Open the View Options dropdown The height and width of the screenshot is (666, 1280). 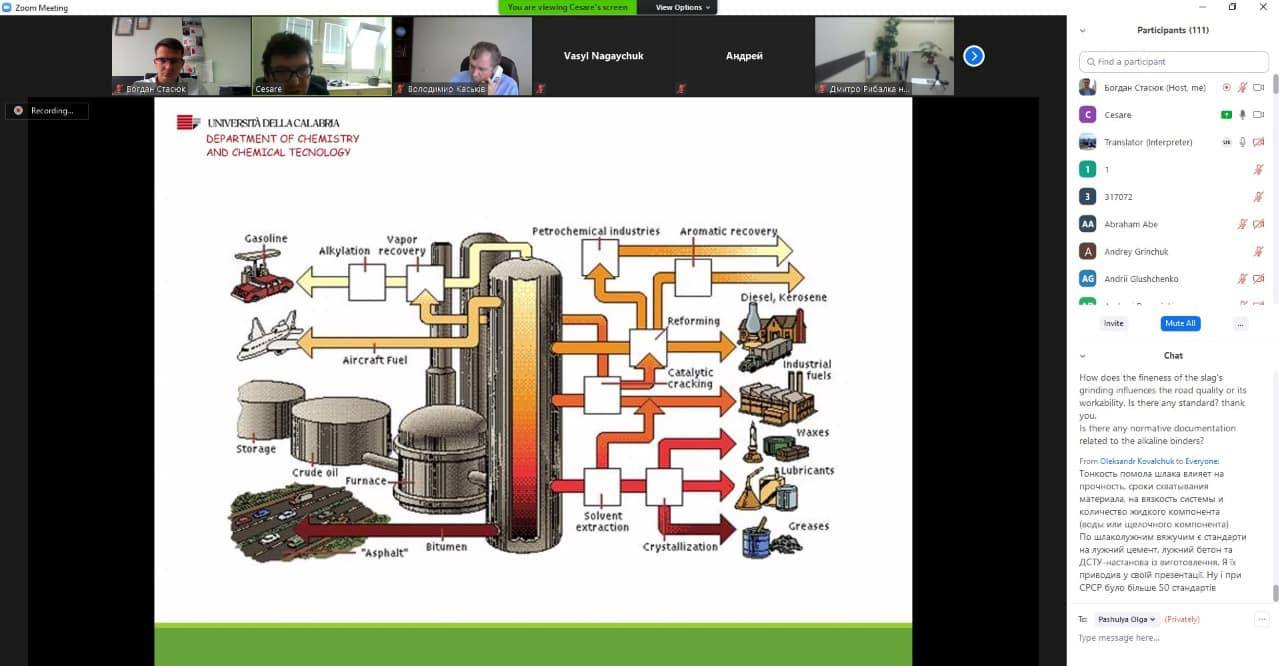(x=683, y=7)
